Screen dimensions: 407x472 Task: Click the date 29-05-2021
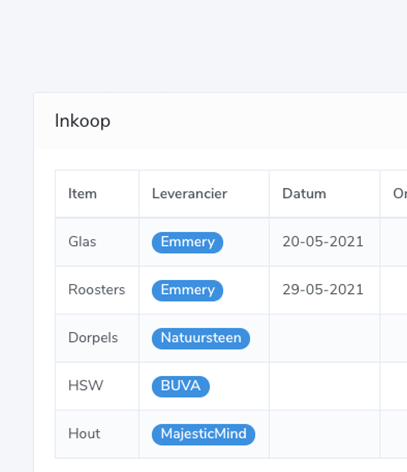pyautogui.click(x=323, y=290)
